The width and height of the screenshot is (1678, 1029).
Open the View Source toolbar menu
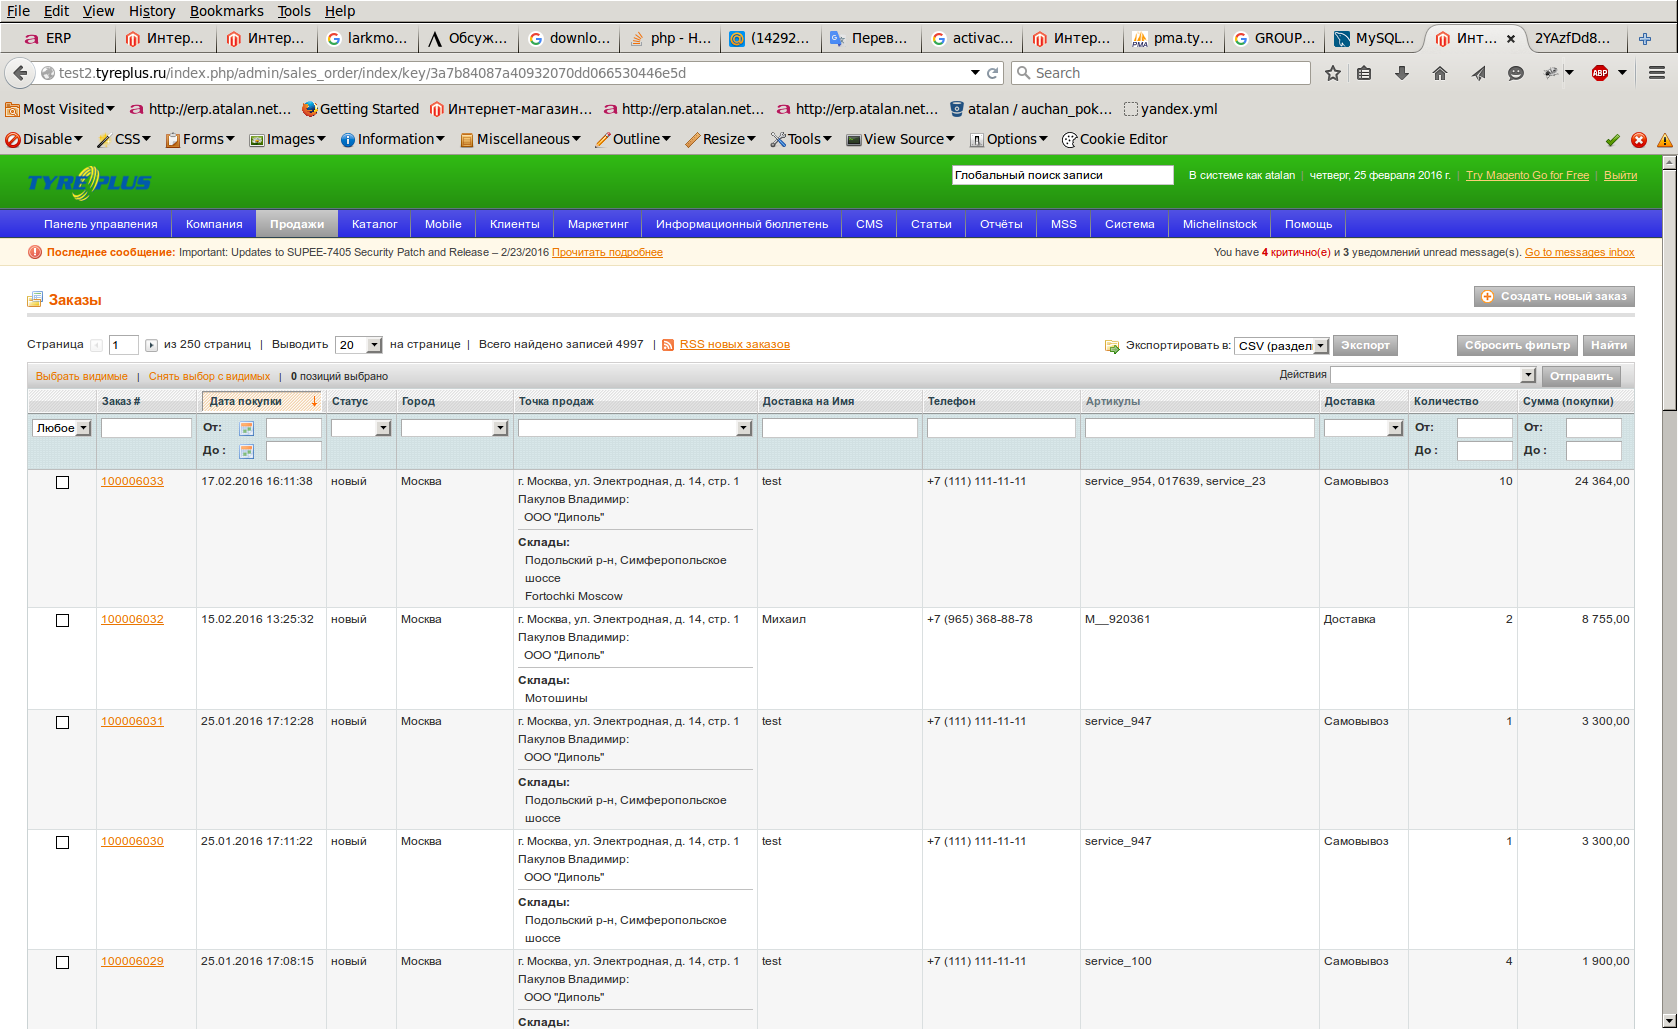[x=900, y=139]
